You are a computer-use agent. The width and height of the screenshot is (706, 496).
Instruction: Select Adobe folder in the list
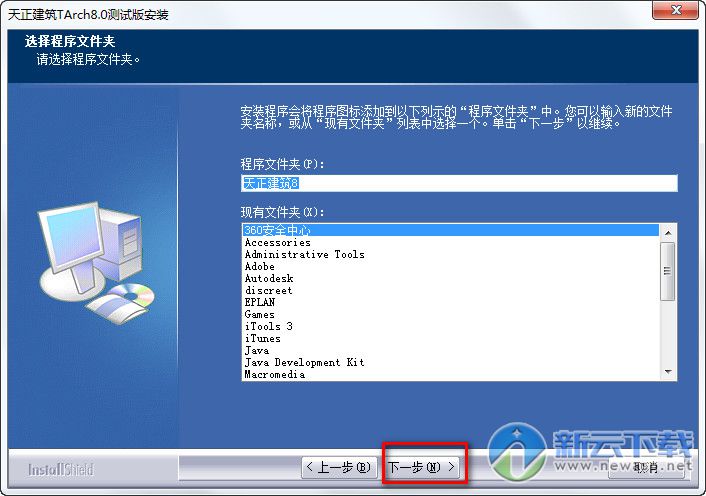pyautogui.click(x=450, y=266)
